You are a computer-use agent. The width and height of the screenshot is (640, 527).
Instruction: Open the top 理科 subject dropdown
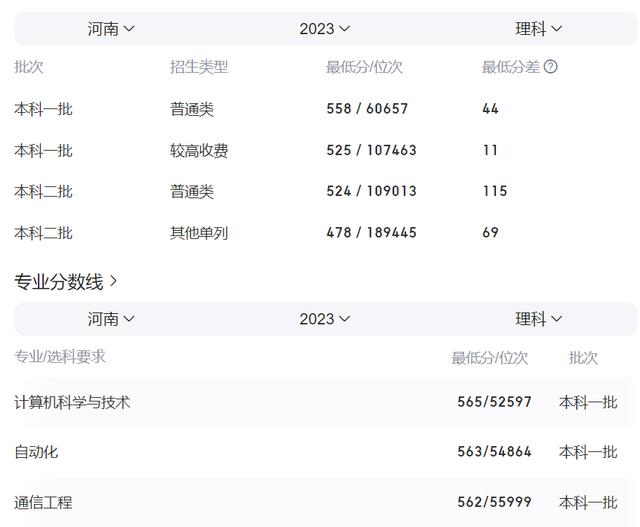[x=539, y=29]
